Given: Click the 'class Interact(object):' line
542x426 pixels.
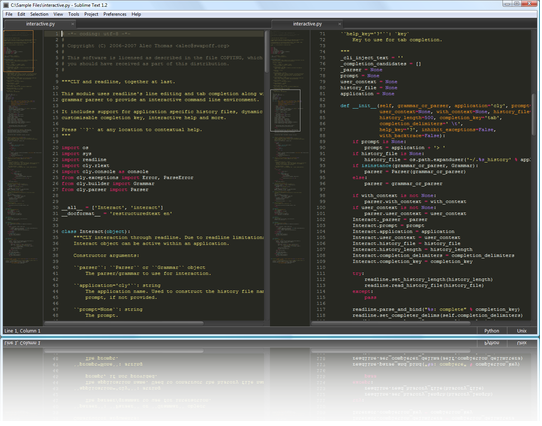Looking at the screenshot, I should click(96, 232).
